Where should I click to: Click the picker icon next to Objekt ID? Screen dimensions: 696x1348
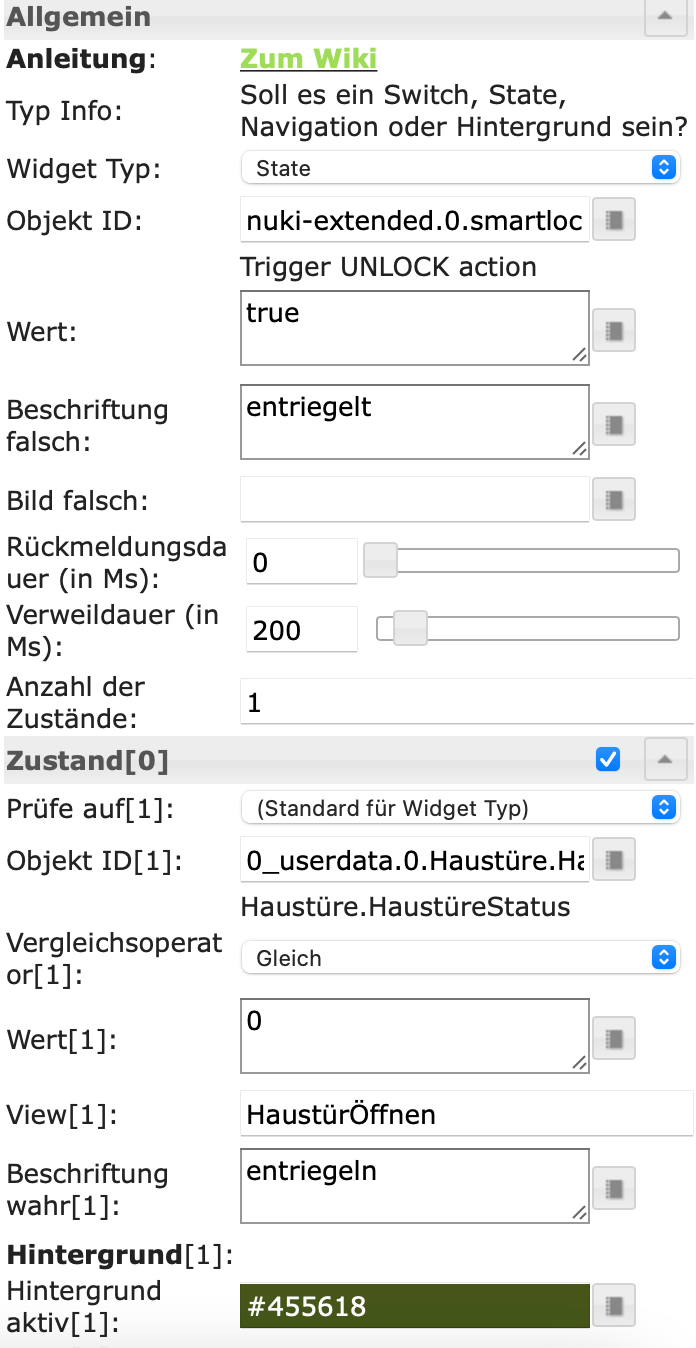(x=615, y=220)
